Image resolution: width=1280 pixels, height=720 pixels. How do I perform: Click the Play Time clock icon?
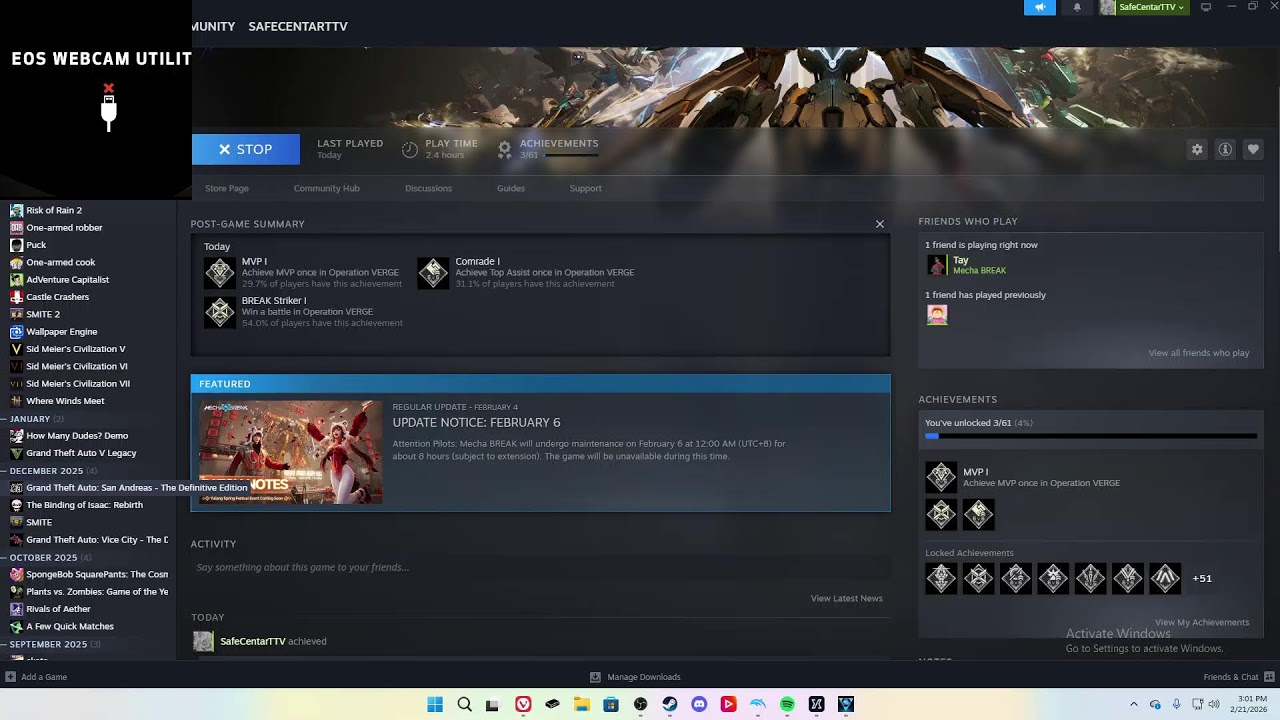pos(410,149)
